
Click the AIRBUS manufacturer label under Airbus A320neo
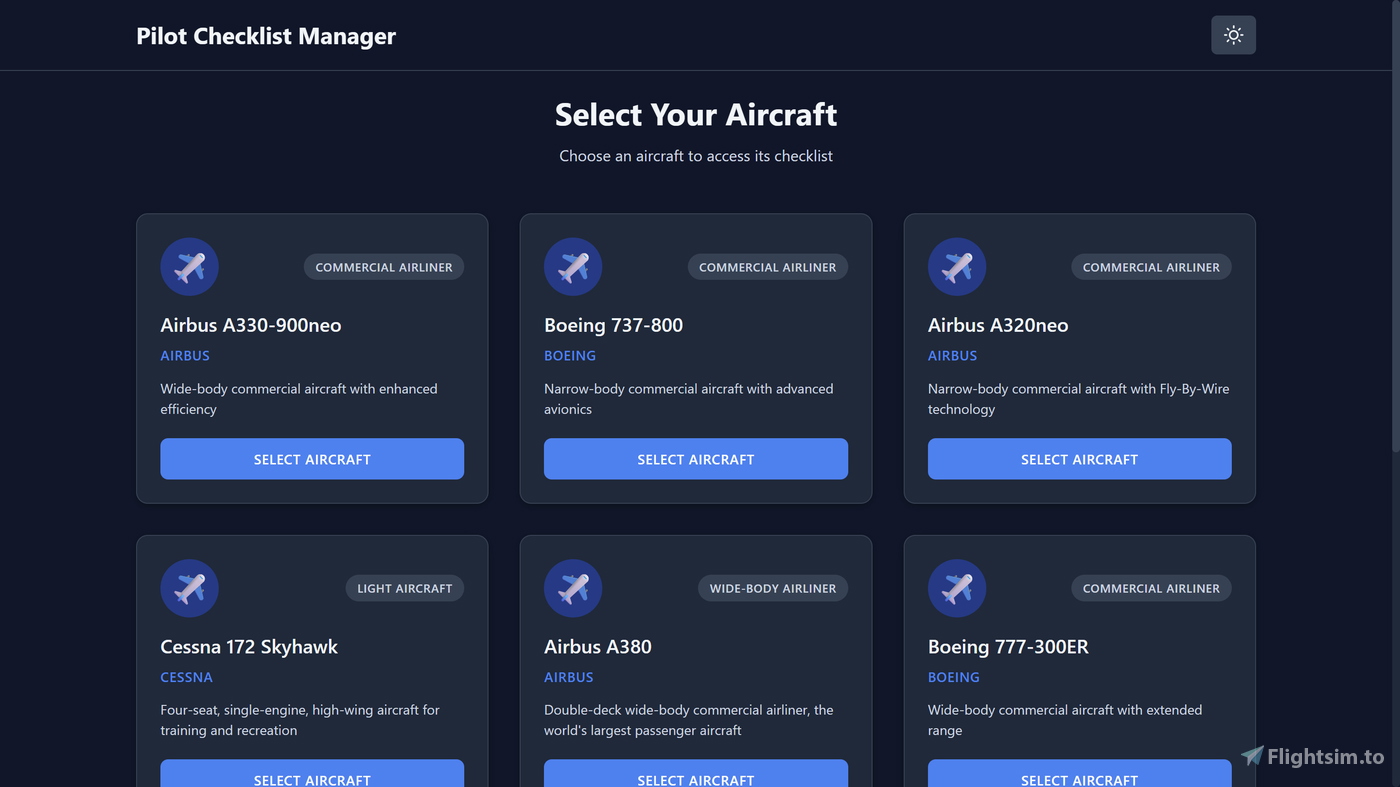(x=952, y=355)
